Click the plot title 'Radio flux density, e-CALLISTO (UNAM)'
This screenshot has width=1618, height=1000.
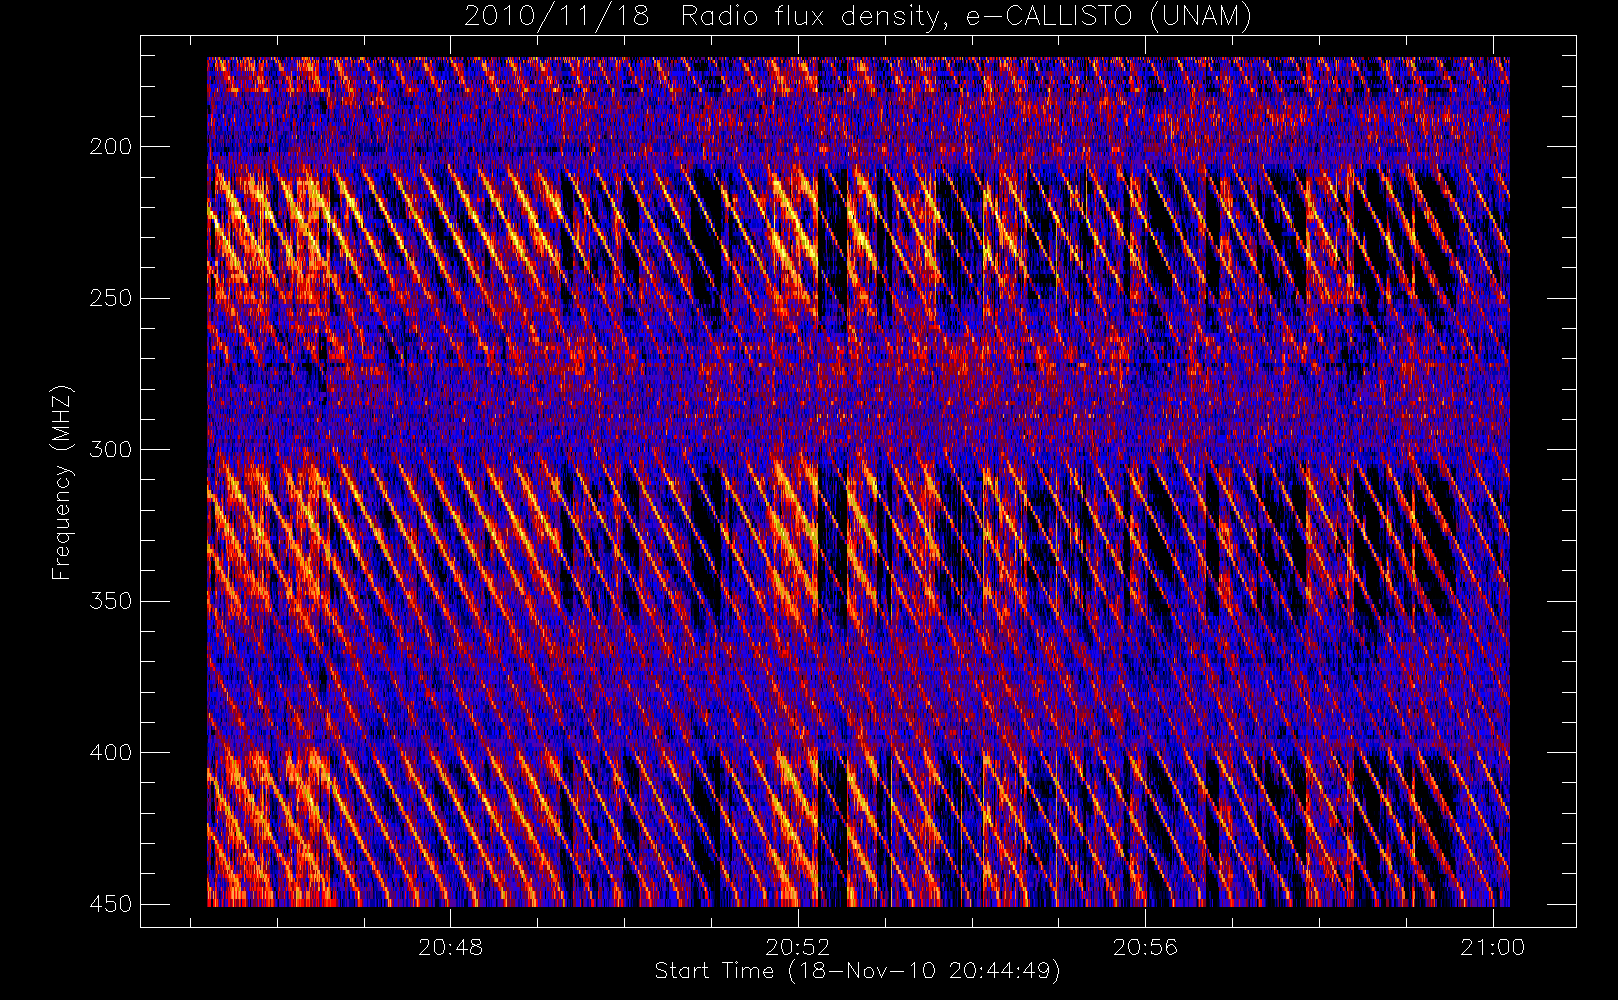point(966,17)
